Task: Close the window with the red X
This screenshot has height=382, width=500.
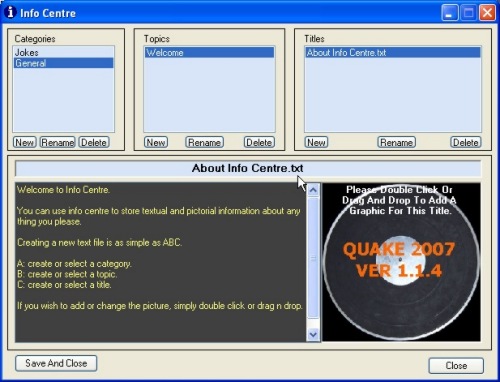Action: [x=487, y=13]
